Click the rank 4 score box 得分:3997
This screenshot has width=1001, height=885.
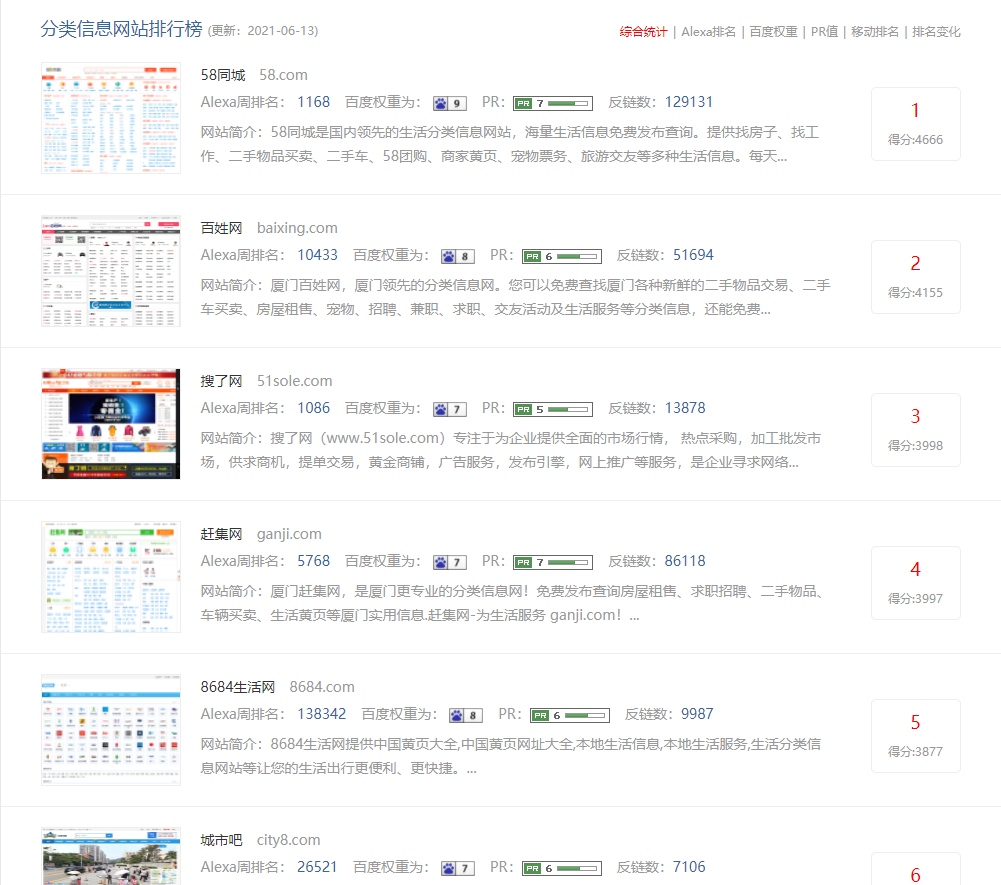click(x=915, y=583)
